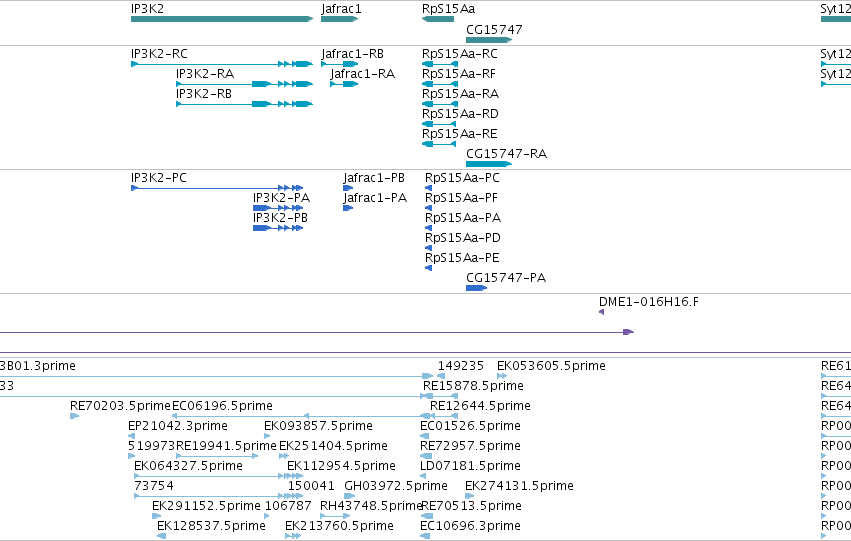Select EST EC01526.5prime
Image resolution: width=851 pixels, height=541 pixels.
coord(424,436)
